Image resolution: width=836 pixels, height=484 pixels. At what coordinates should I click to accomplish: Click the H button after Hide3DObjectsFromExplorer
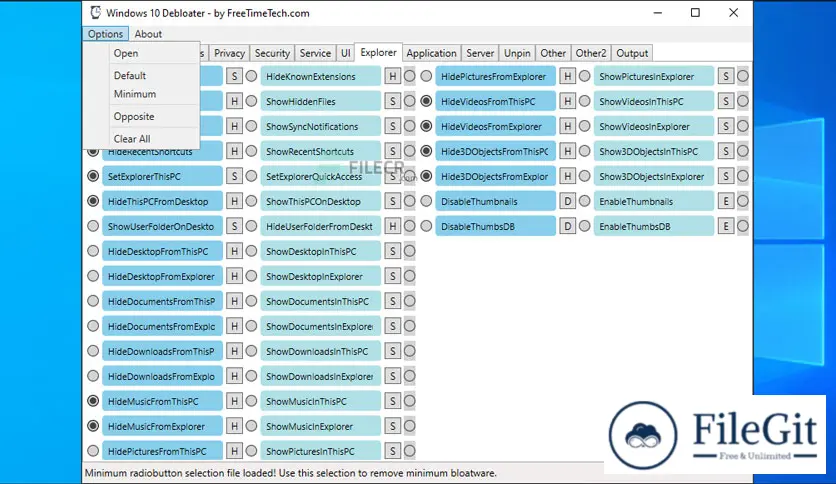click(567, 176)
